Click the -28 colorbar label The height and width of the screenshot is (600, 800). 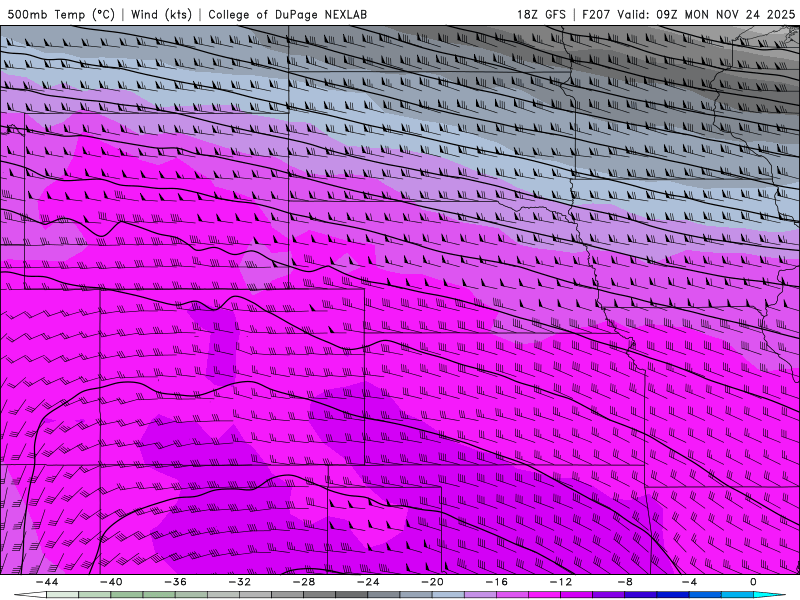(x=304, y=582)
